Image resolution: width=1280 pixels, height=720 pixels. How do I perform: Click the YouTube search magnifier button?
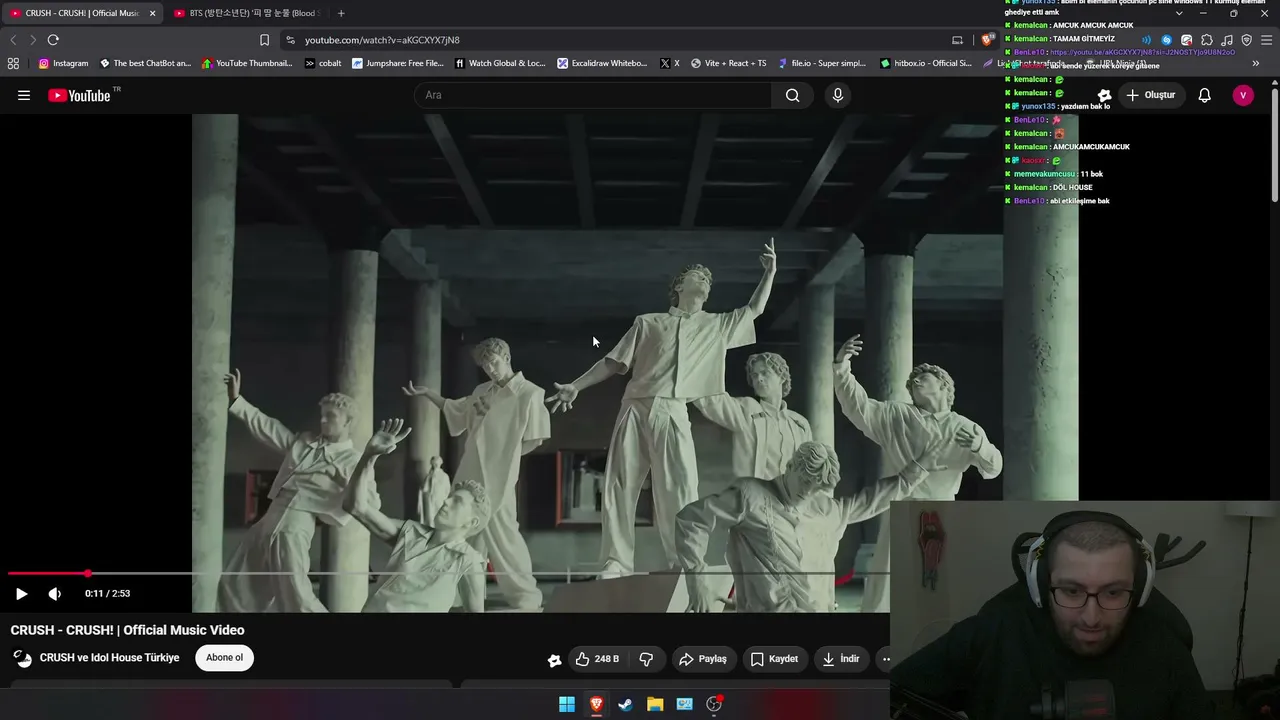pos(792,95)
